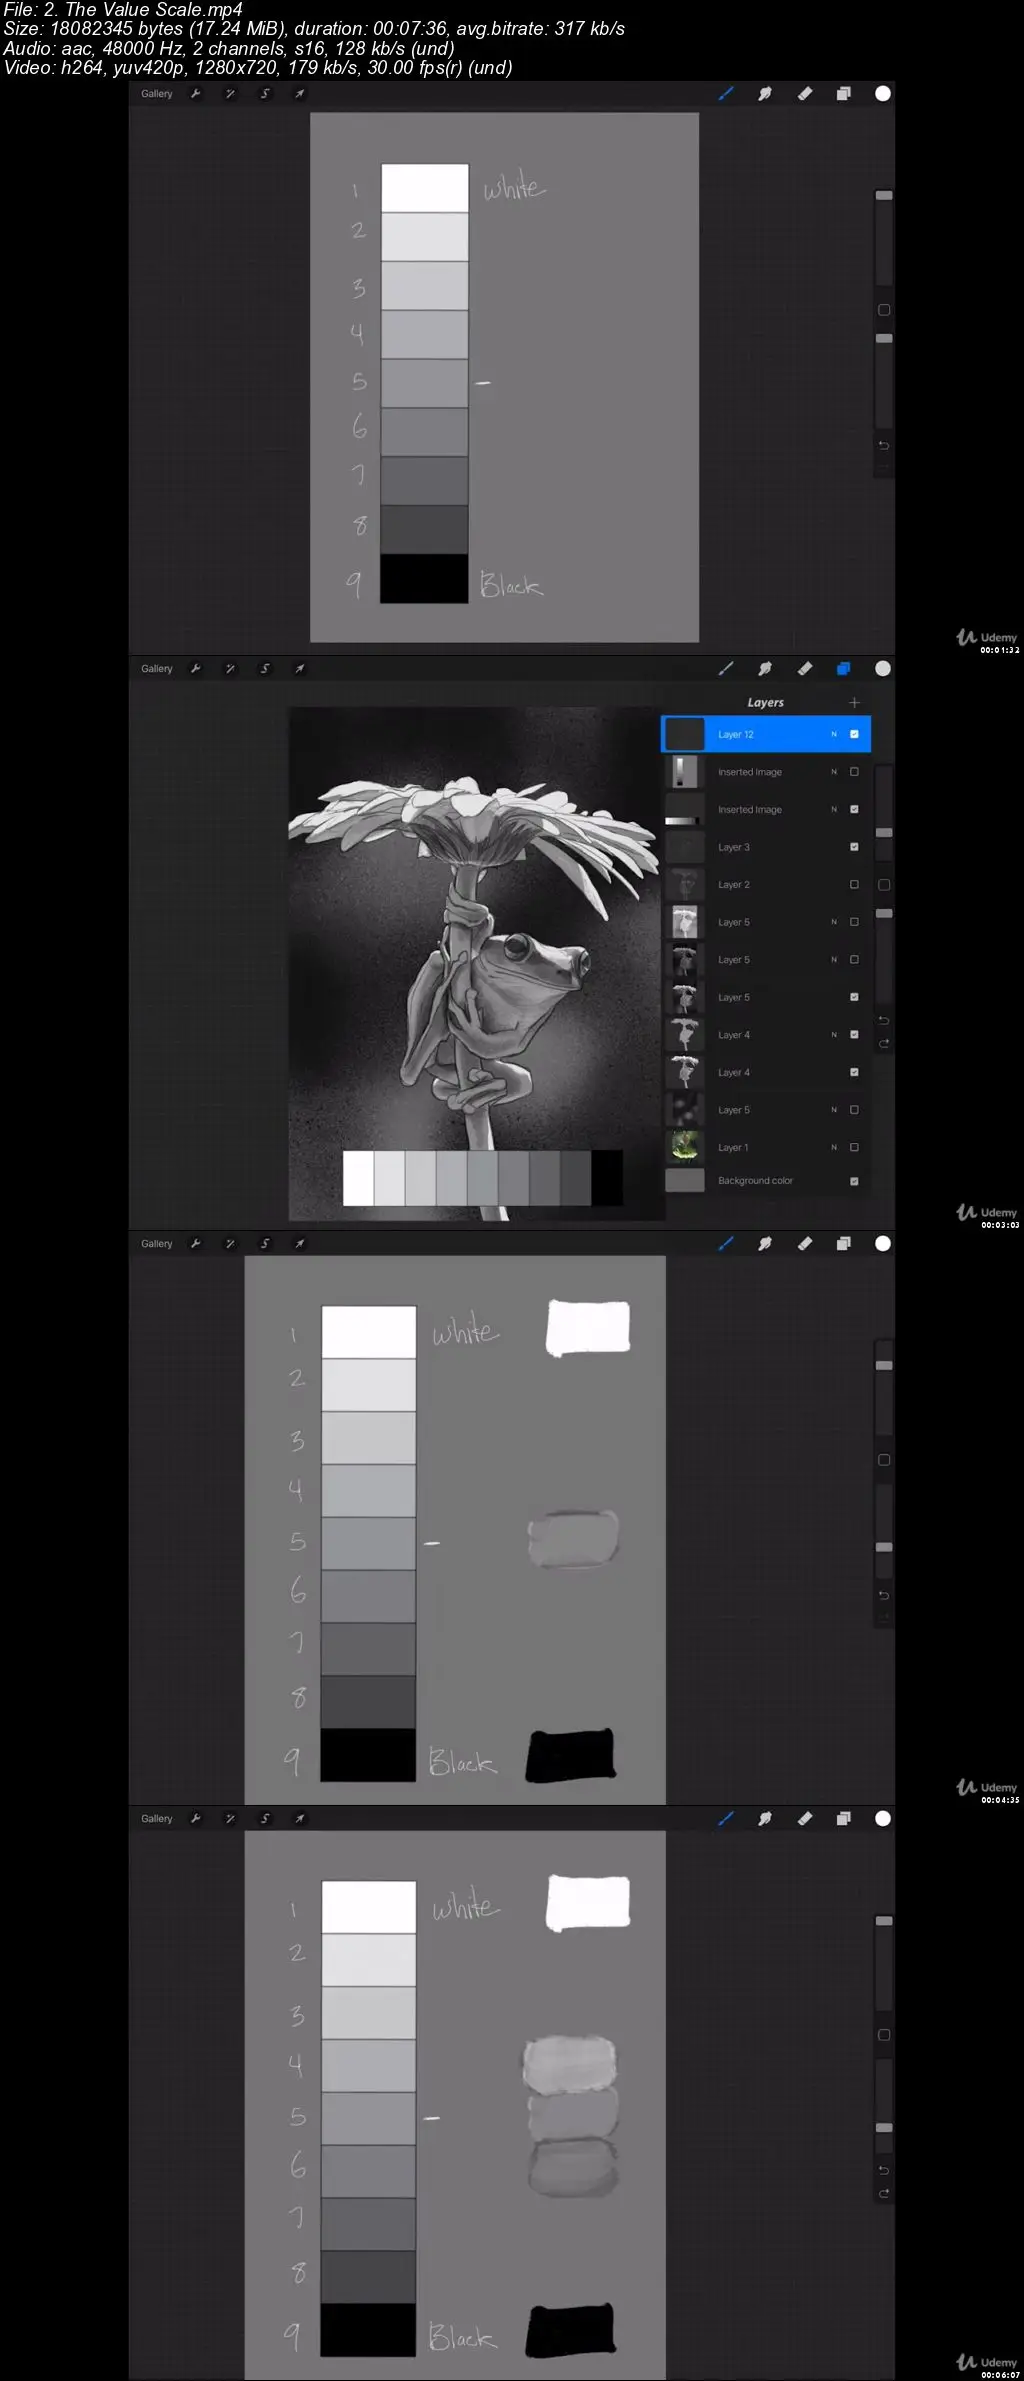Select the Brush tool in the 00:04:35 frame
The height and width of the screenshot is (2381, 1024).
click(x=726, y=1244)
